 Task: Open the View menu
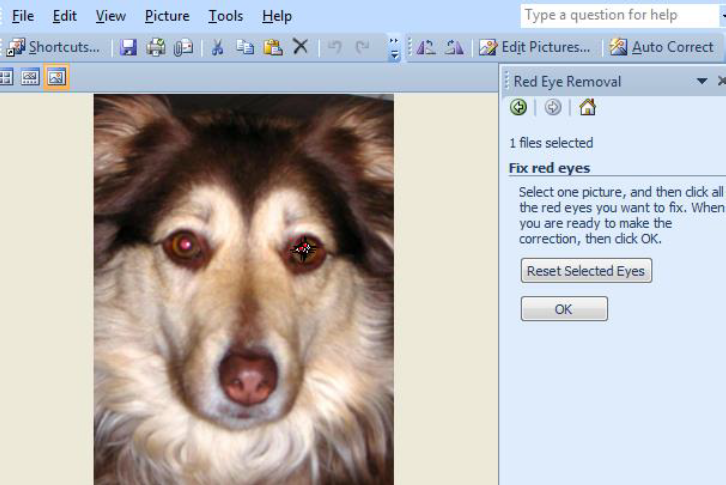pyautogui.click(x=111, y=16)
